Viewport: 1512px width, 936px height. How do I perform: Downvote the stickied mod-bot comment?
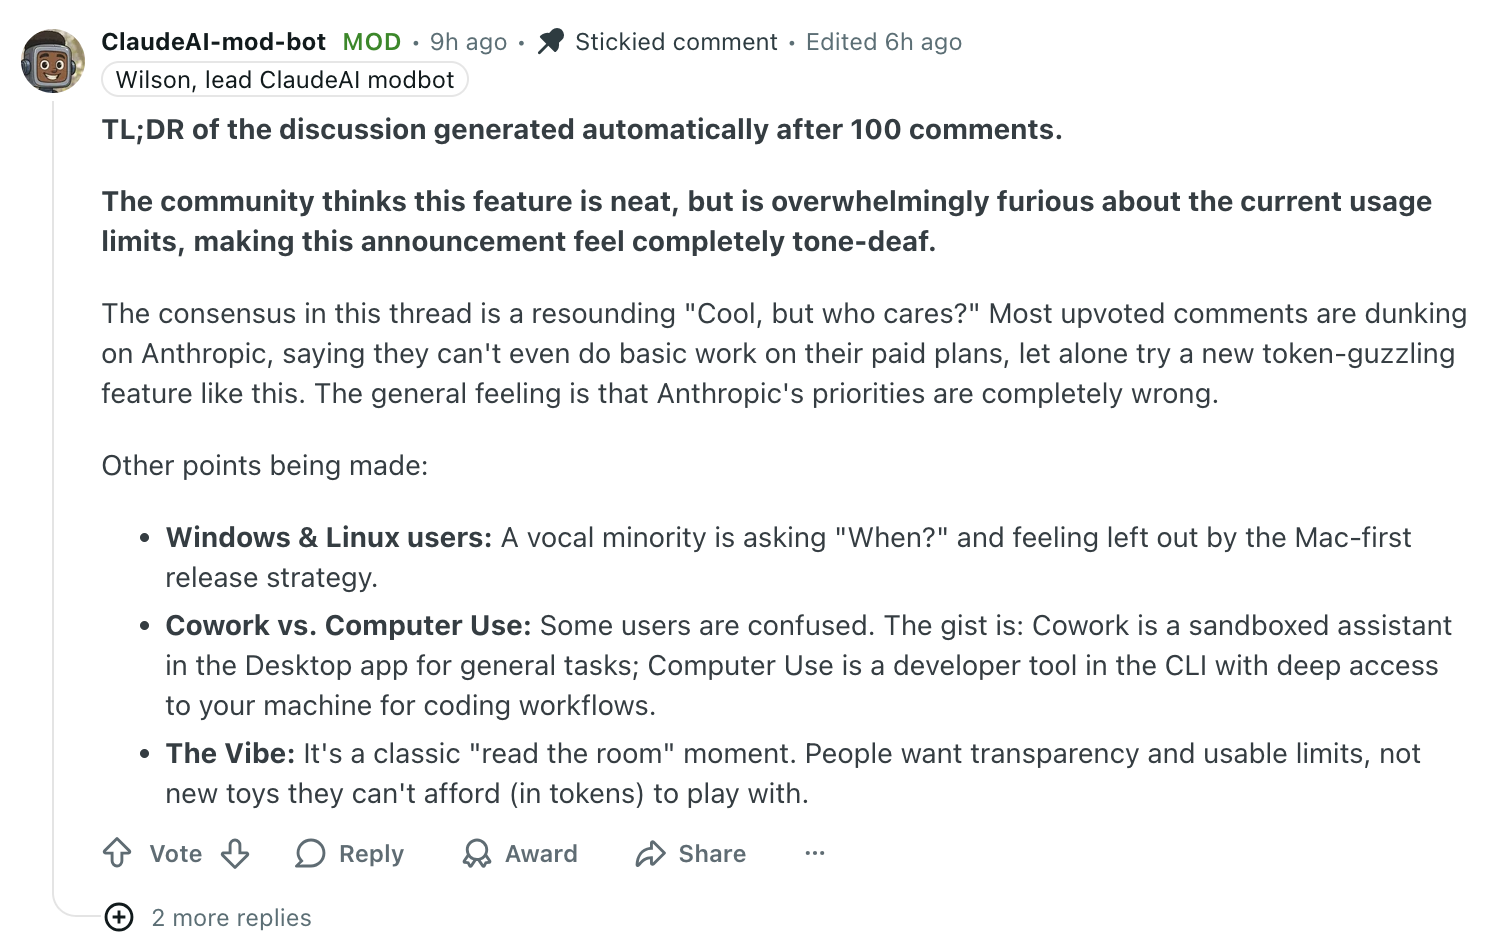(235, 853)
